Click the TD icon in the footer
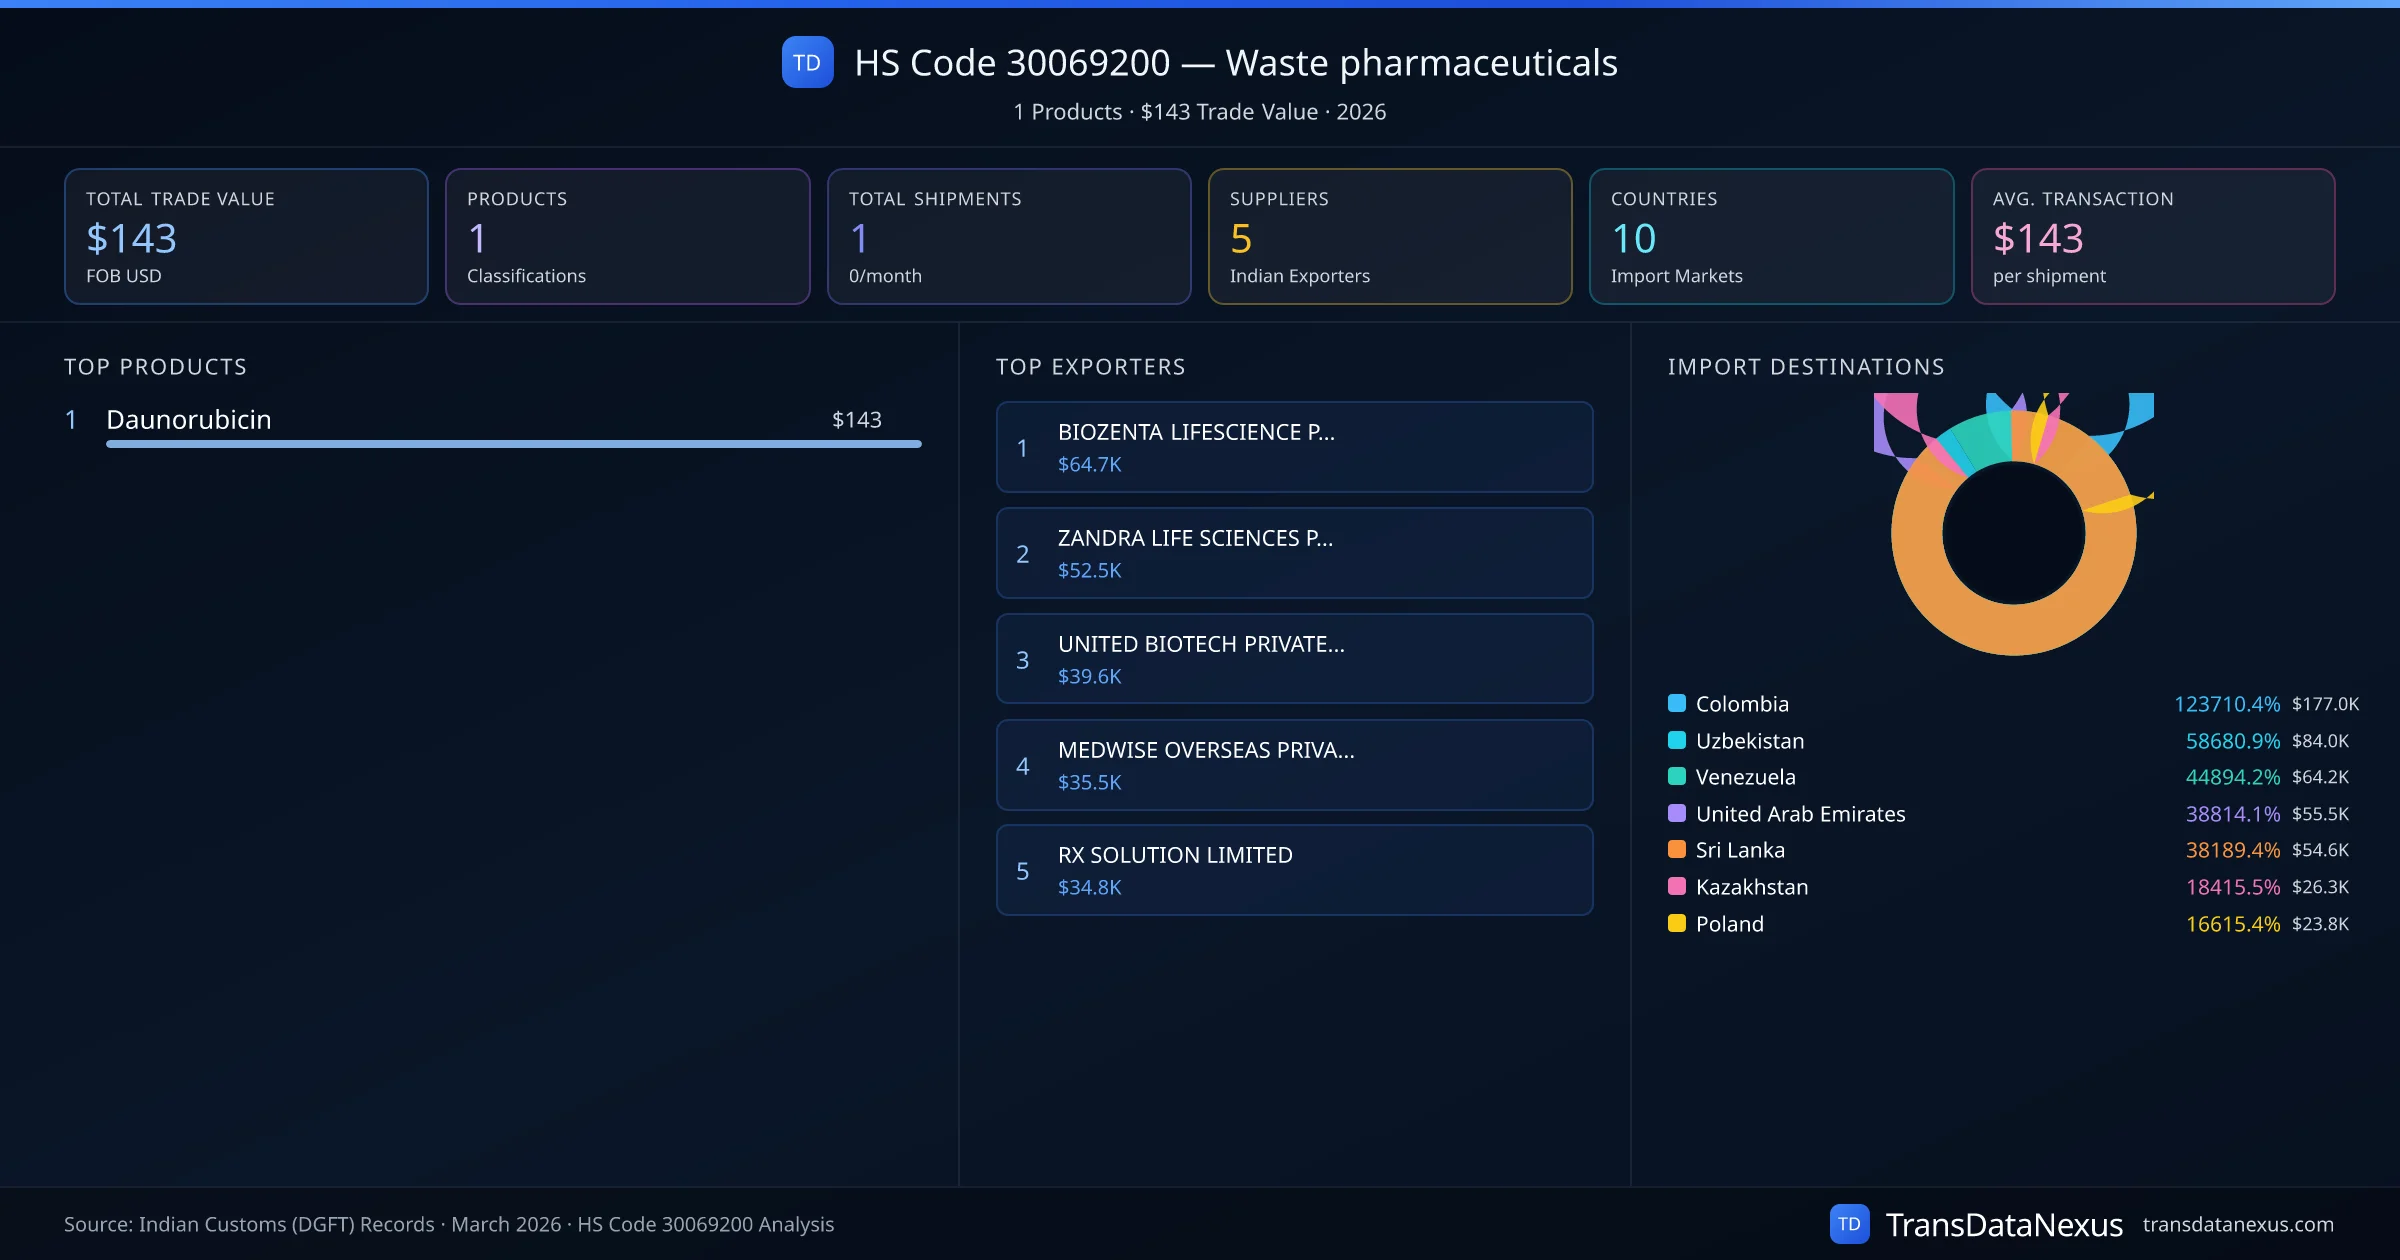The height and width of the screenshot is (1260, 2400). (x=1850, y=1222)
